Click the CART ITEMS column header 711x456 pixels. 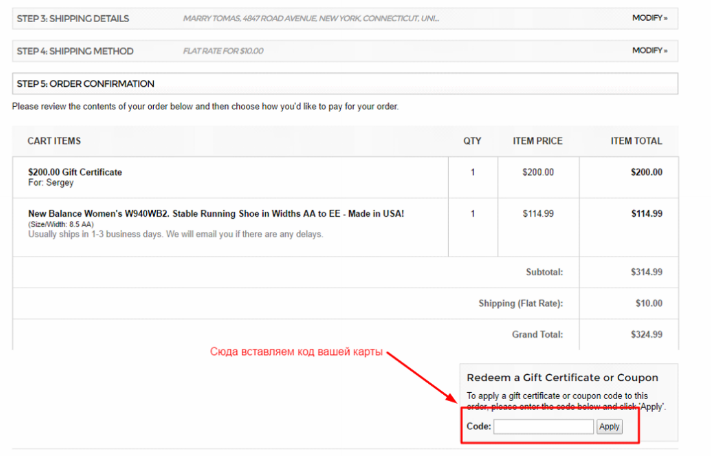tap(54, 141)
